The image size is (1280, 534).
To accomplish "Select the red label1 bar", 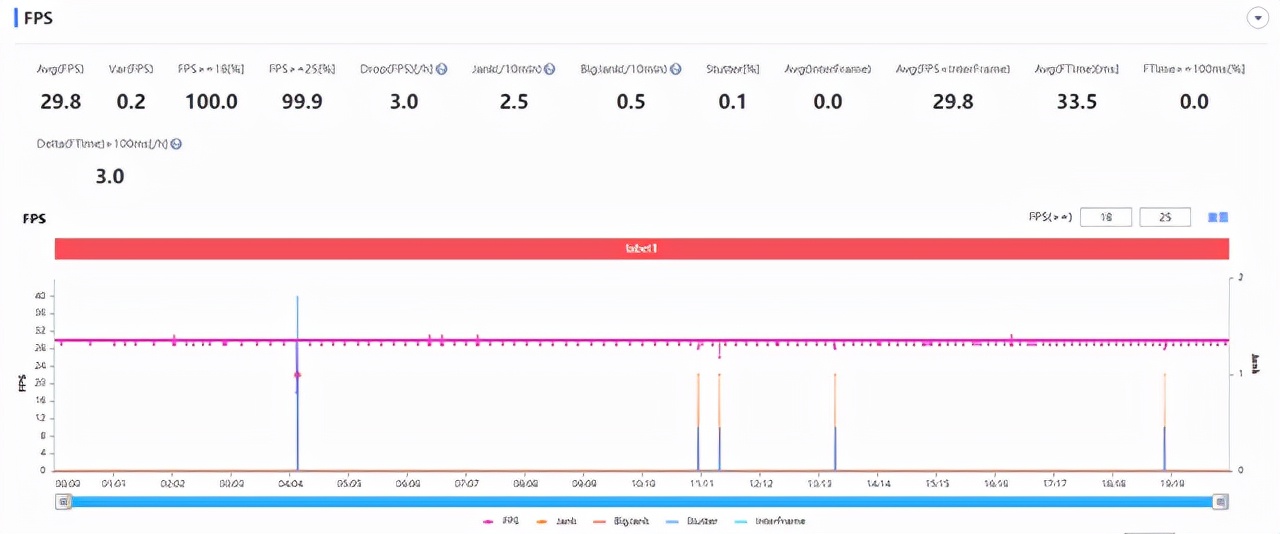I will click(641, 249).
